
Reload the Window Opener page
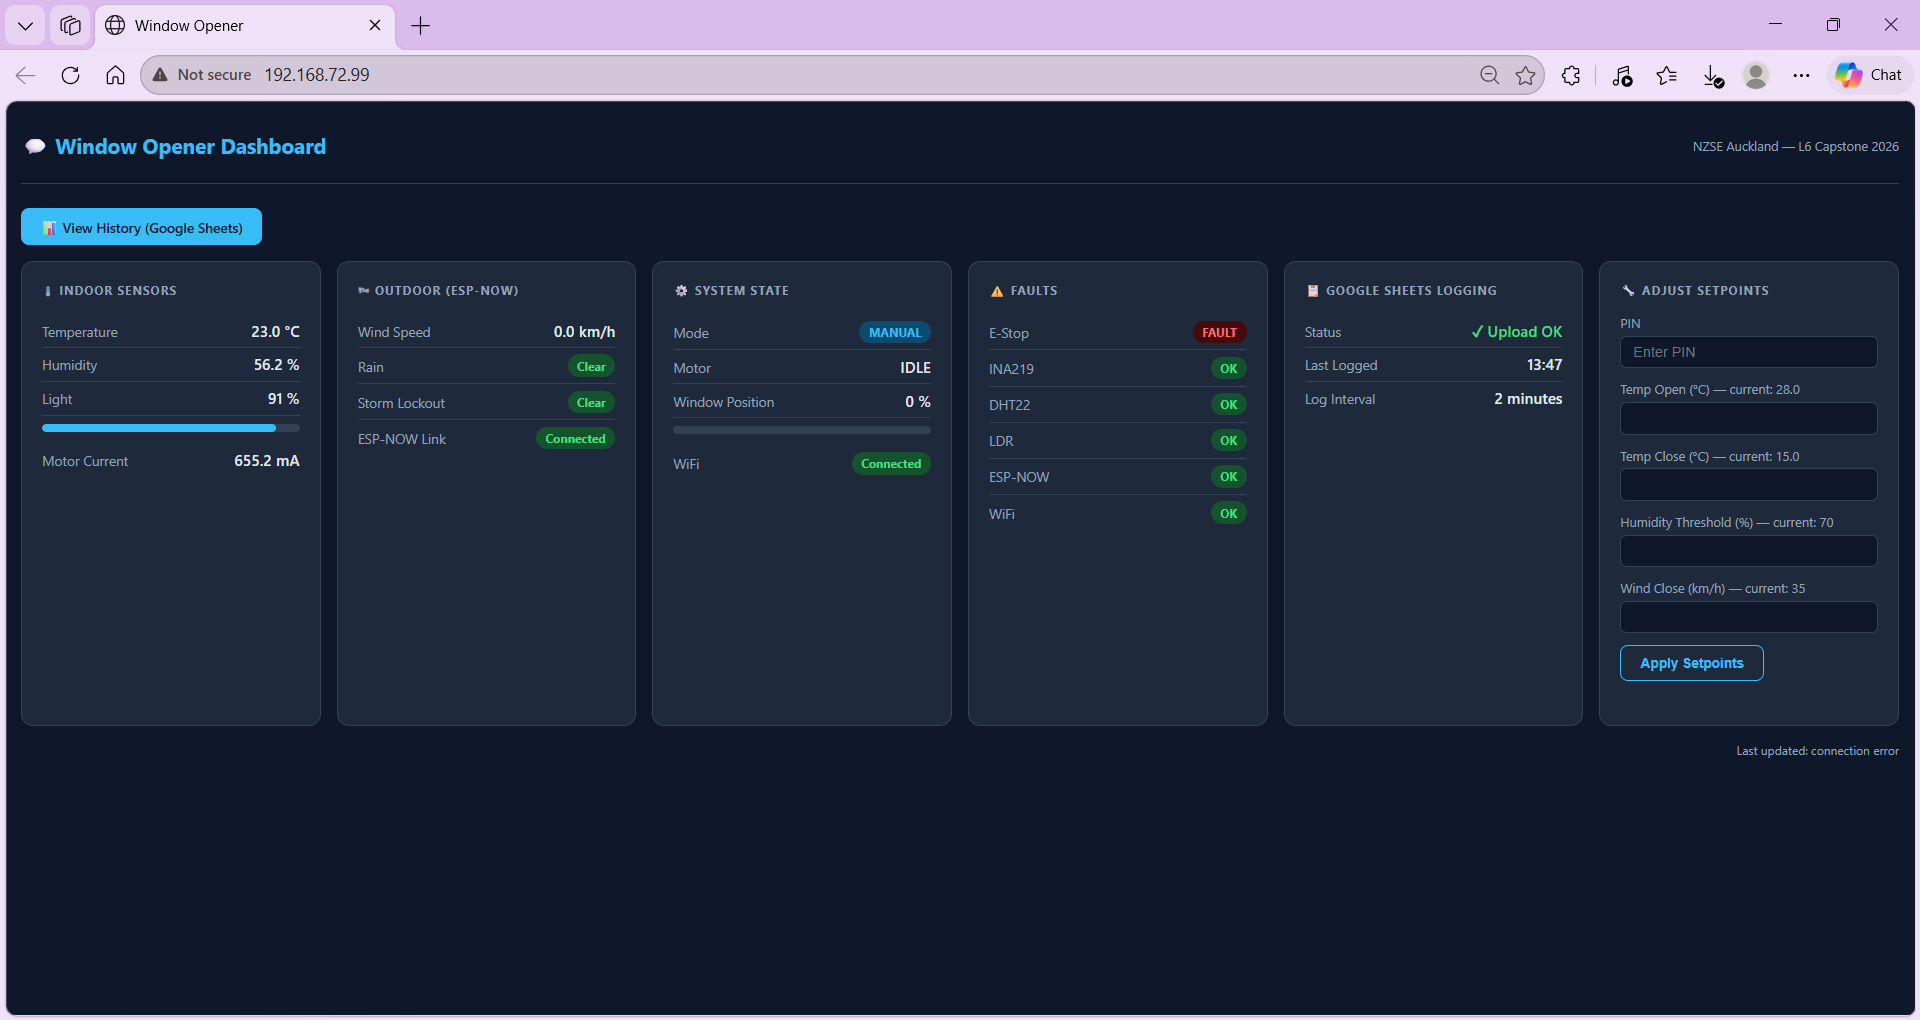(70, 75)
